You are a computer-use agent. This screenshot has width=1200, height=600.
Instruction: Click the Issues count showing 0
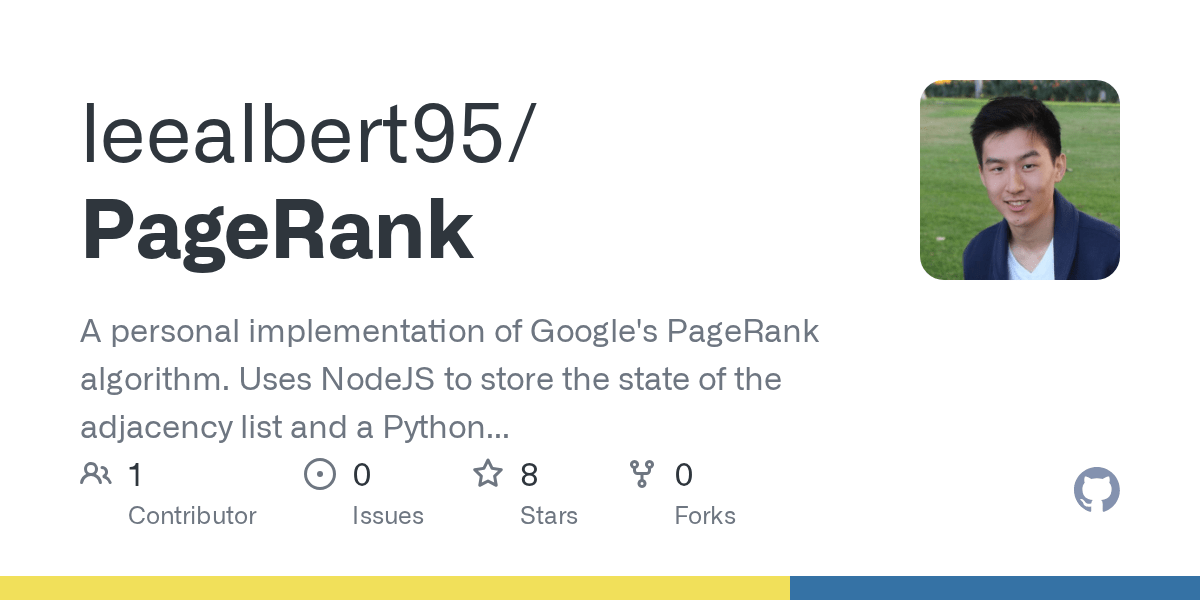click(x=362, y=475)
